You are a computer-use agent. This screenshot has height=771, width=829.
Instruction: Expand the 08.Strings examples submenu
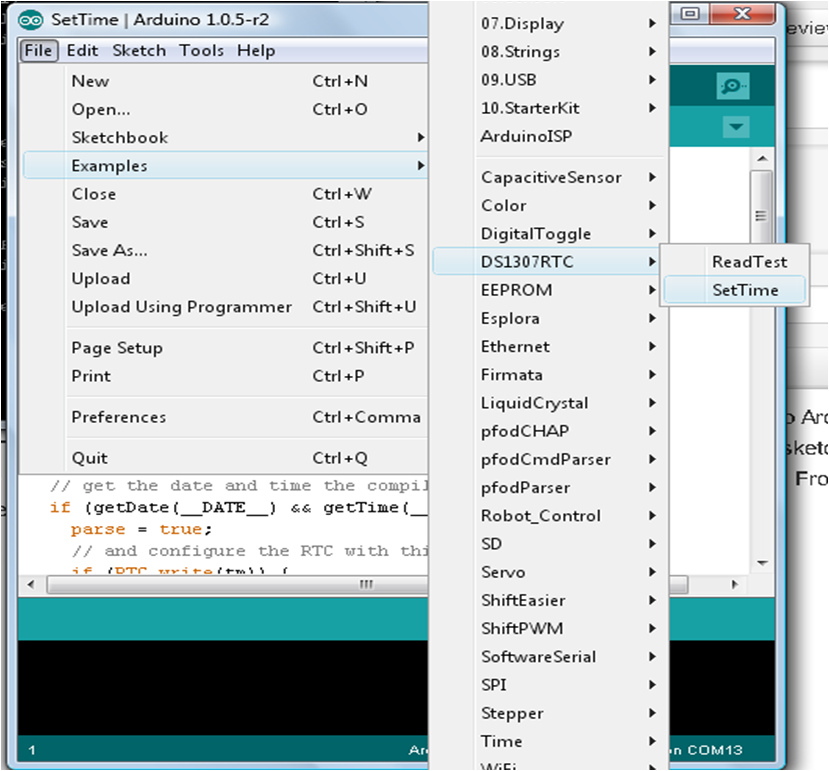tap(548, 52)
